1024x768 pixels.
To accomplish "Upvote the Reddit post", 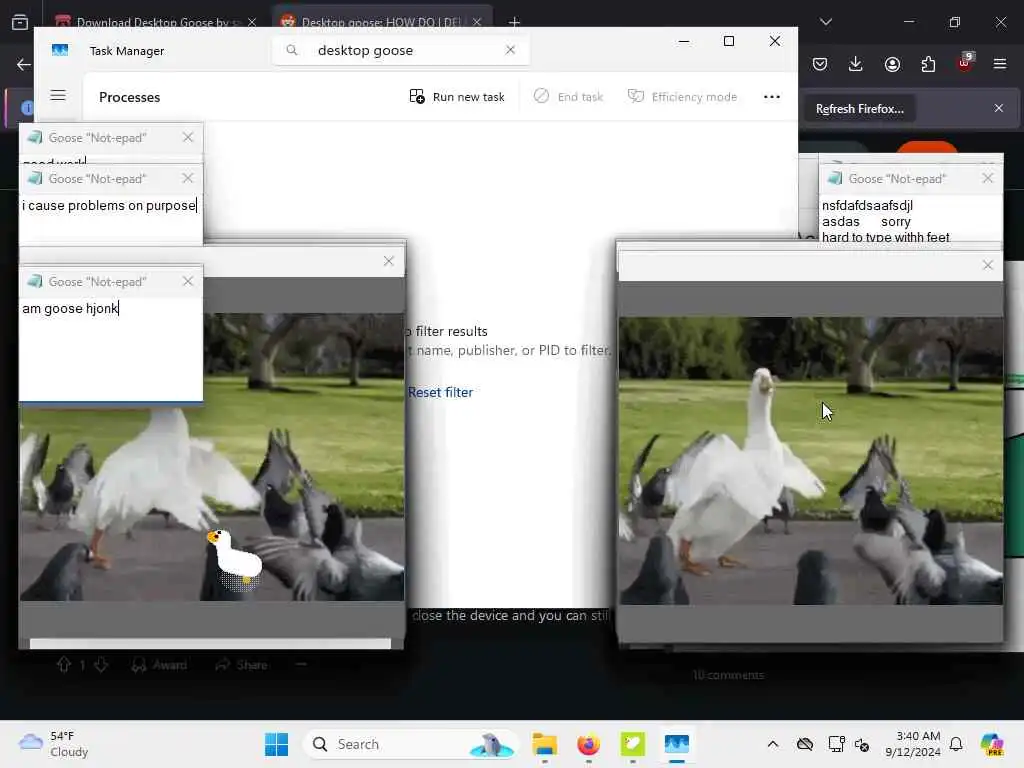I will click(63, 665).
